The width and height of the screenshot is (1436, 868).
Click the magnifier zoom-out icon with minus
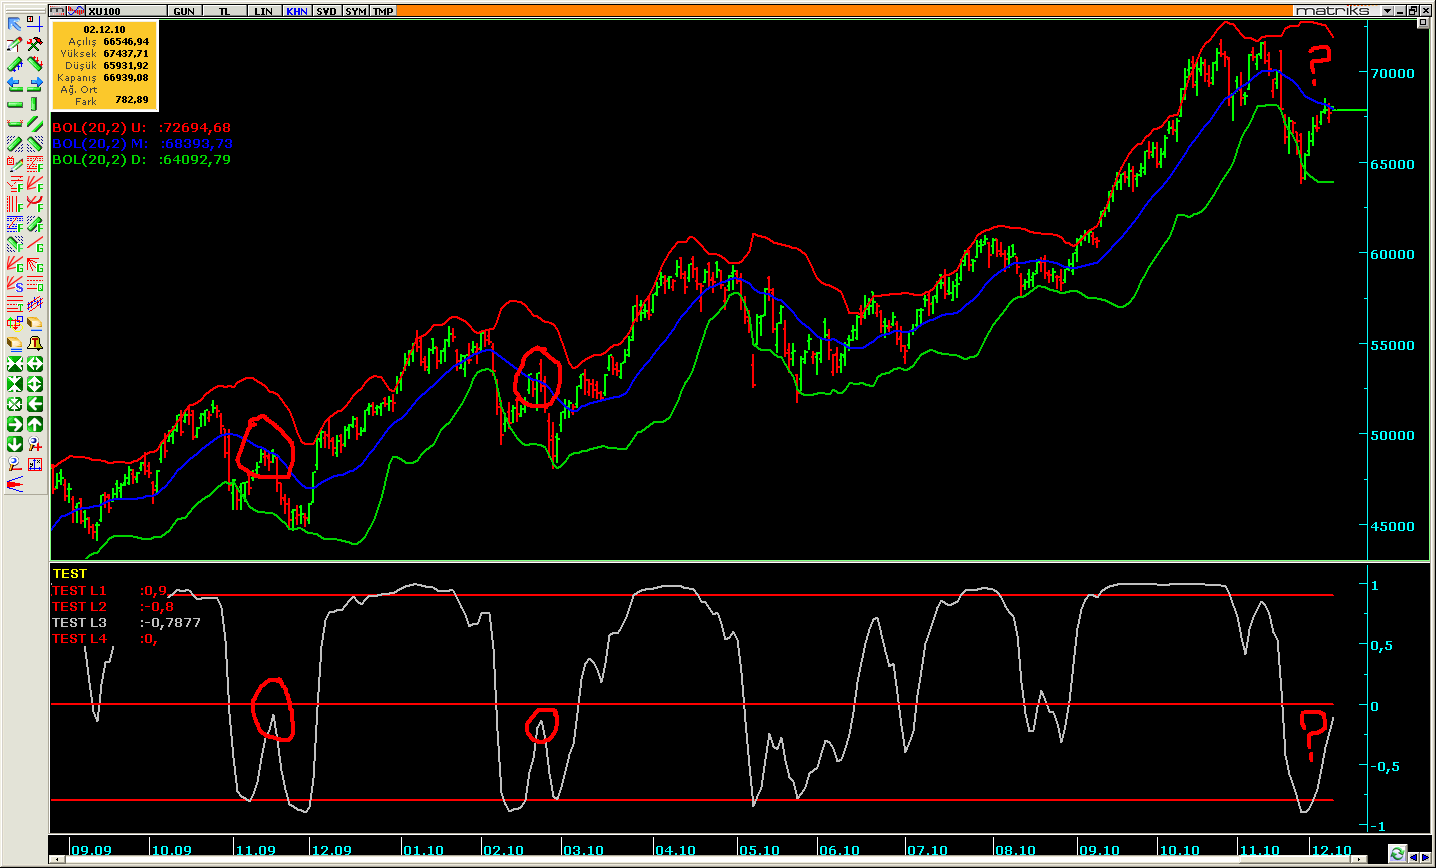14,464
